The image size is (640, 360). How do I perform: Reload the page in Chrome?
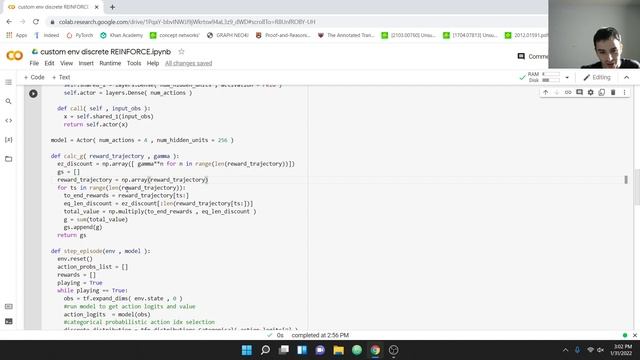click(36, 22)
